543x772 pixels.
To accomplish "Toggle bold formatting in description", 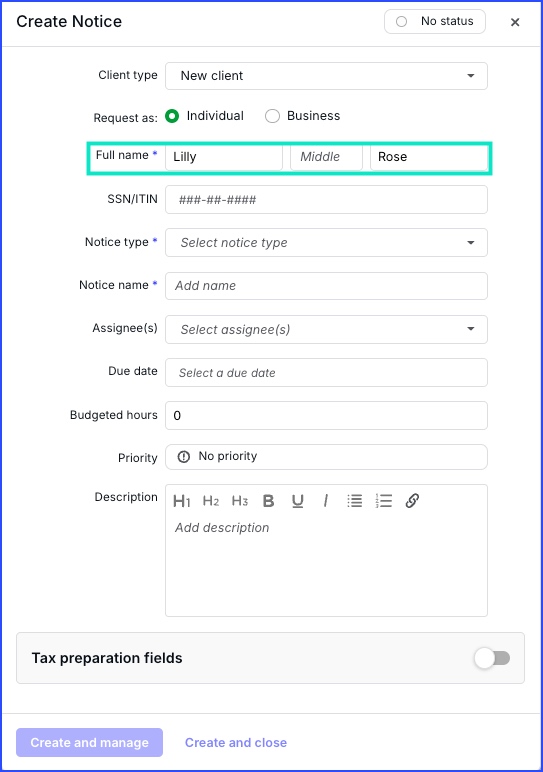I will point(268,501).
